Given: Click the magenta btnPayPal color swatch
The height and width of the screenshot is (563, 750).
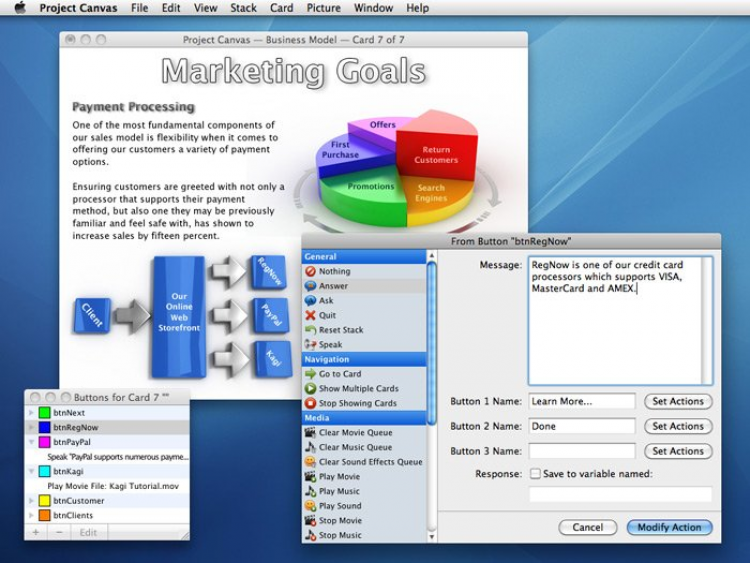Looking at the screenshot, I should click(44, 442).
